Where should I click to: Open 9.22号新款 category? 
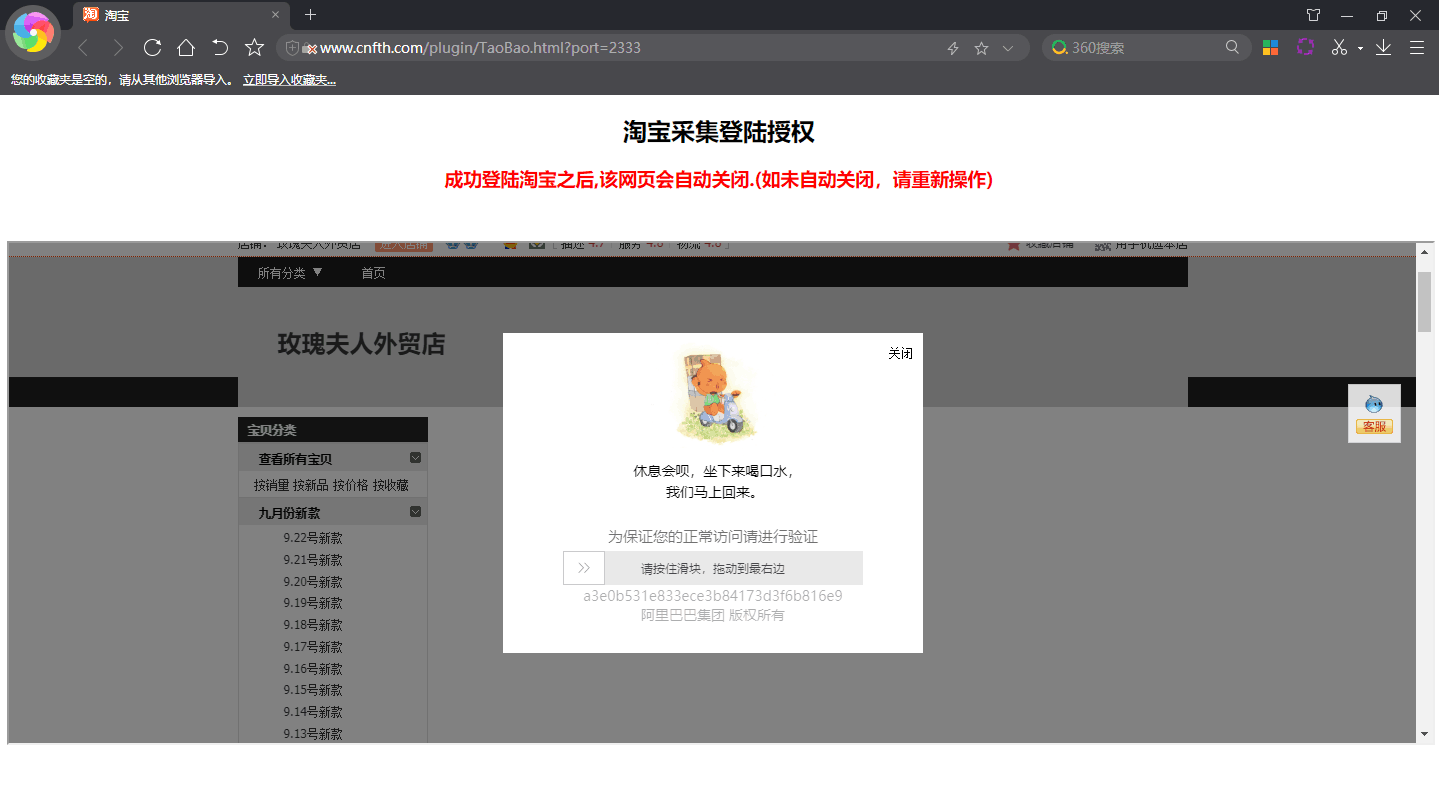click(313, 538)
